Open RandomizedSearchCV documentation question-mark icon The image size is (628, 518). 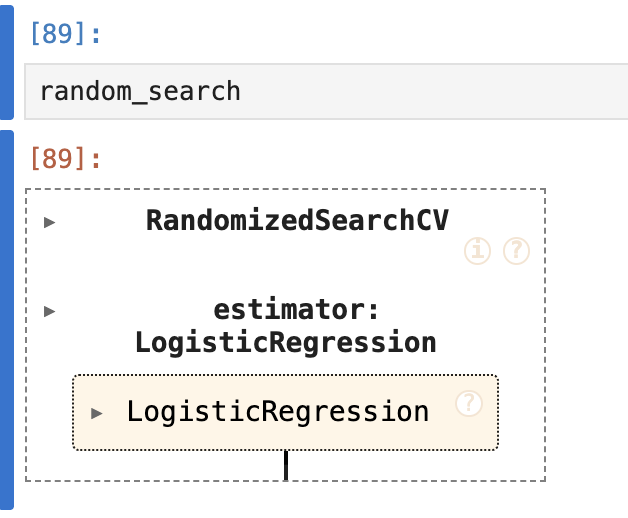pyautogui.click(x=515, y=252)
